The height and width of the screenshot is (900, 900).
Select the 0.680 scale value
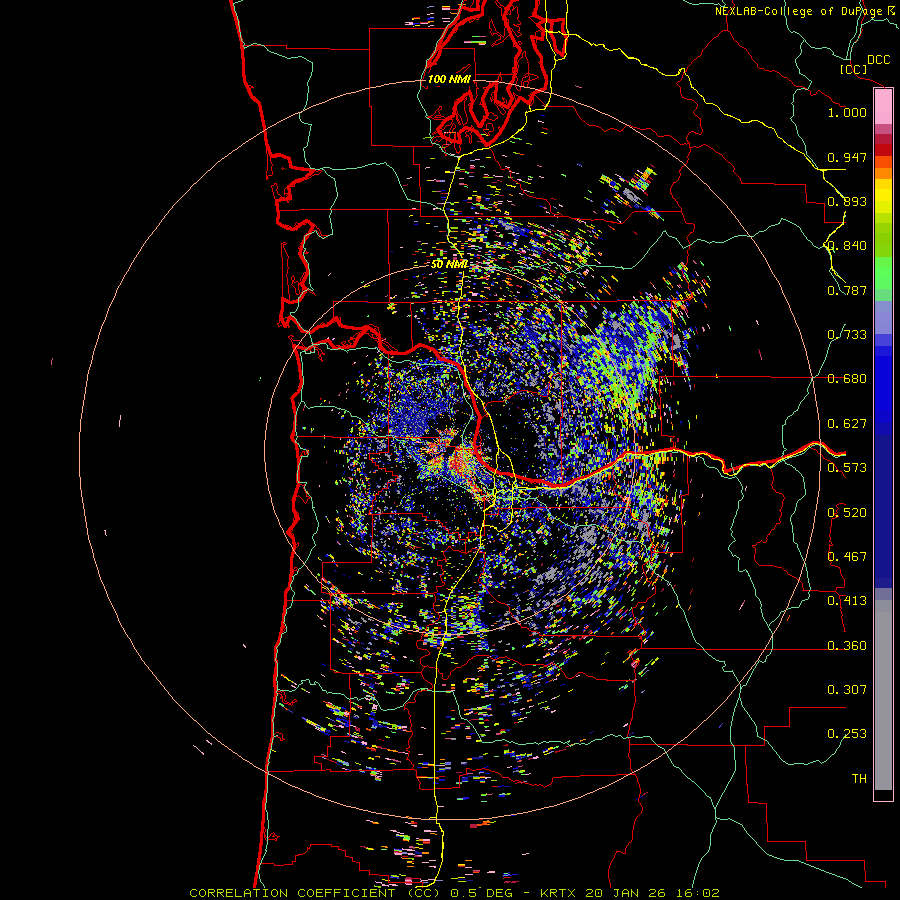pos(847,379)
